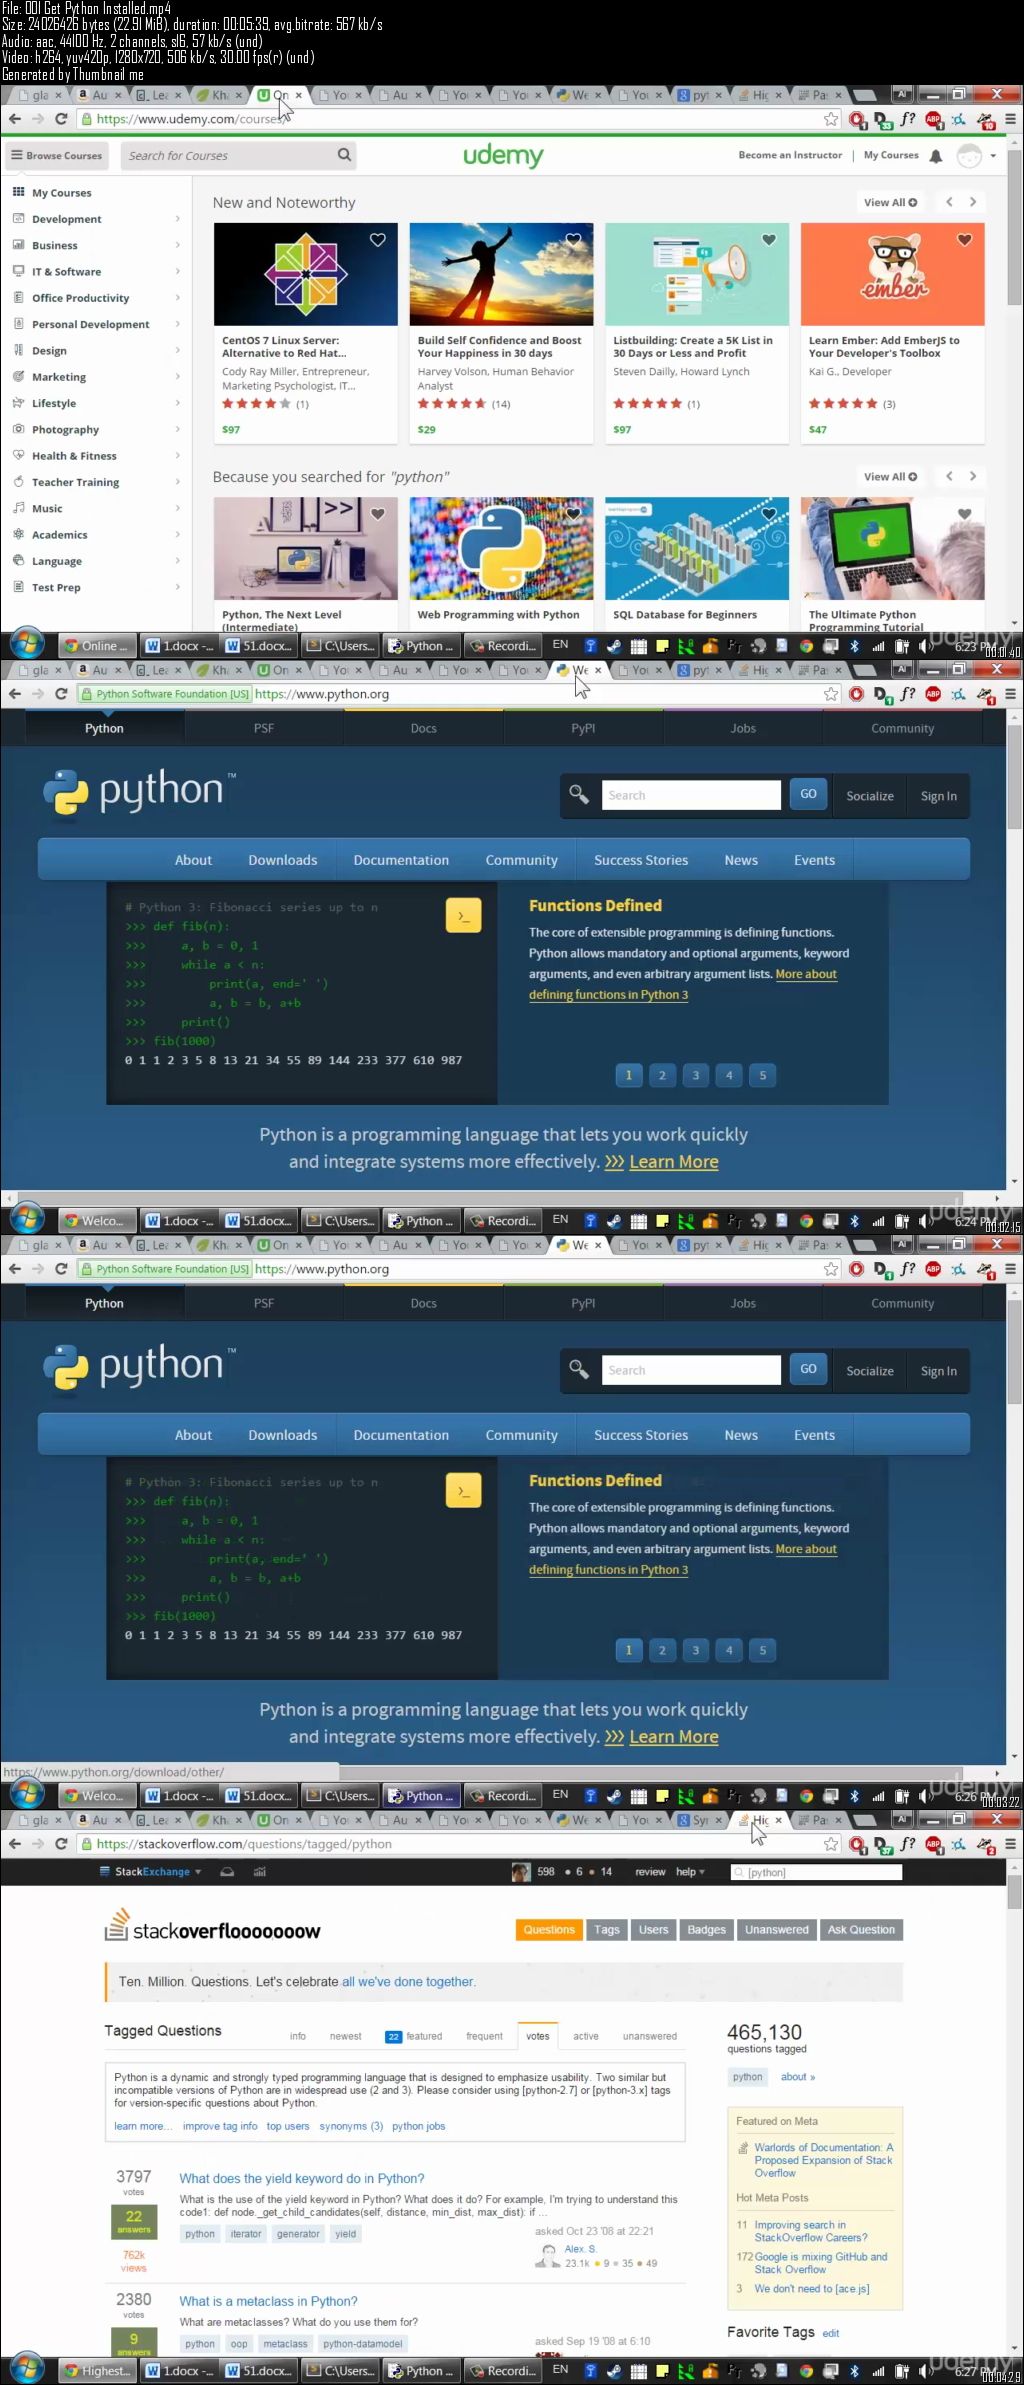Image resolution: width=1024 pixels, height=2385 pixels.
Task: Click the Search field in 00:03:22 python.org frame
Action: (691, 1370)
